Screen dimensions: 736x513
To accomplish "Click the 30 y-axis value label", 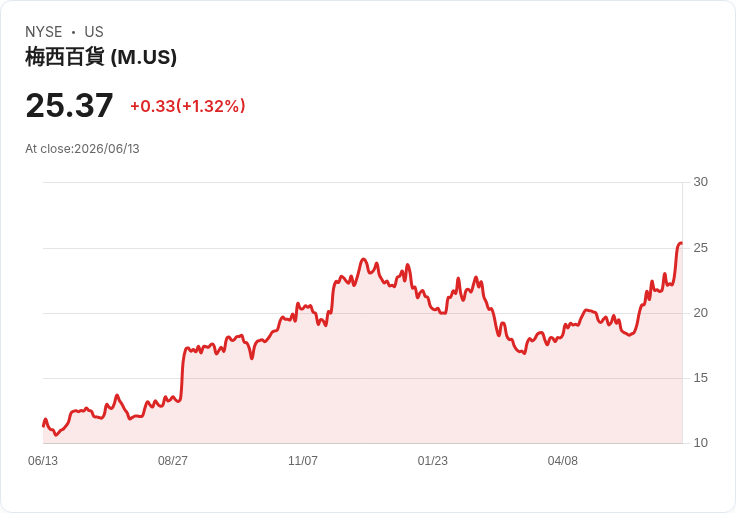I will point(700,182).
